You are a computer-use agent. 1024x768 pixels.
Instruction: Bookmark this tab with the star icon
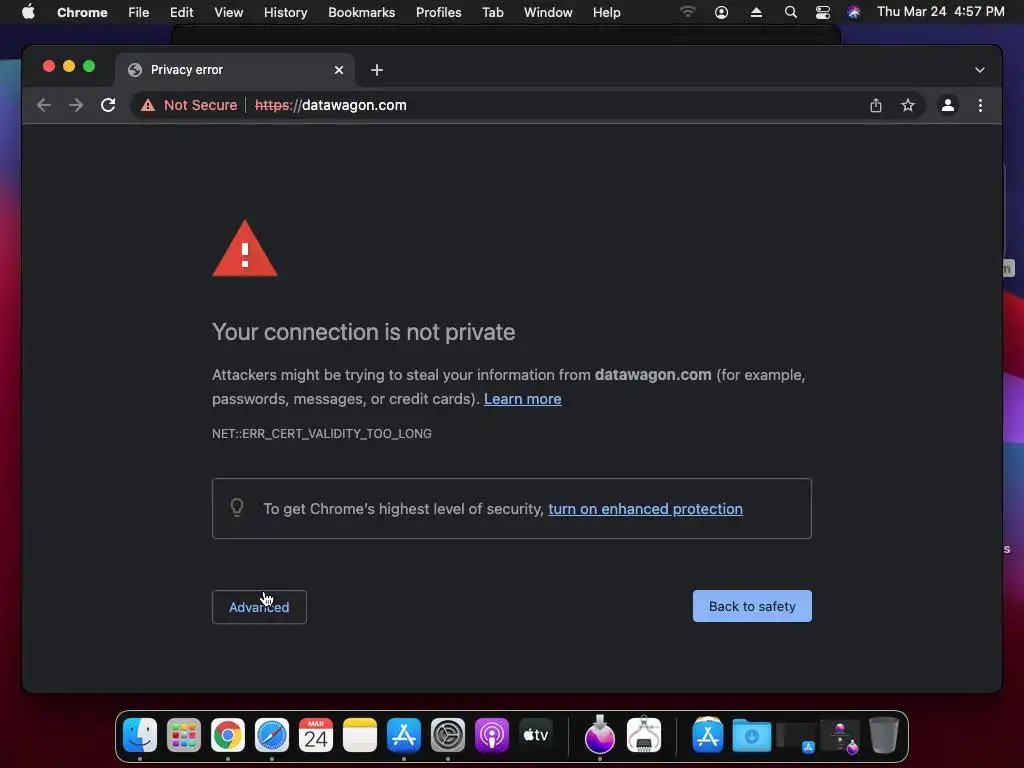pyautogui.click(x=908, y=105)
